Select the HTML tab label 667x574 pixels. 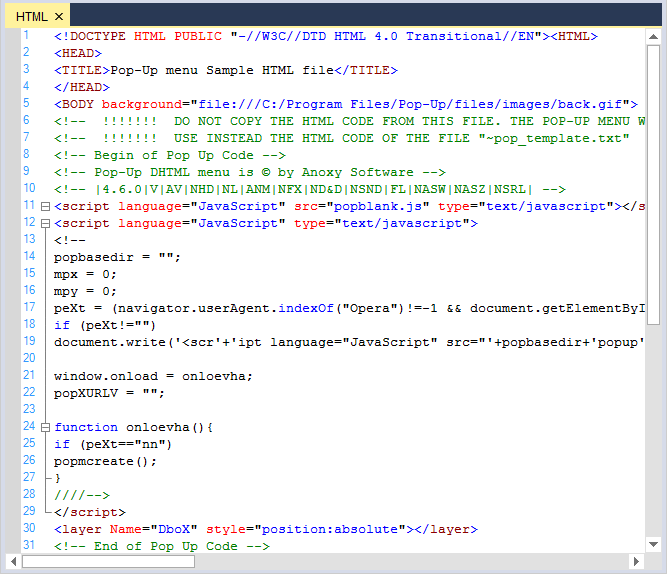coord(31,17)
